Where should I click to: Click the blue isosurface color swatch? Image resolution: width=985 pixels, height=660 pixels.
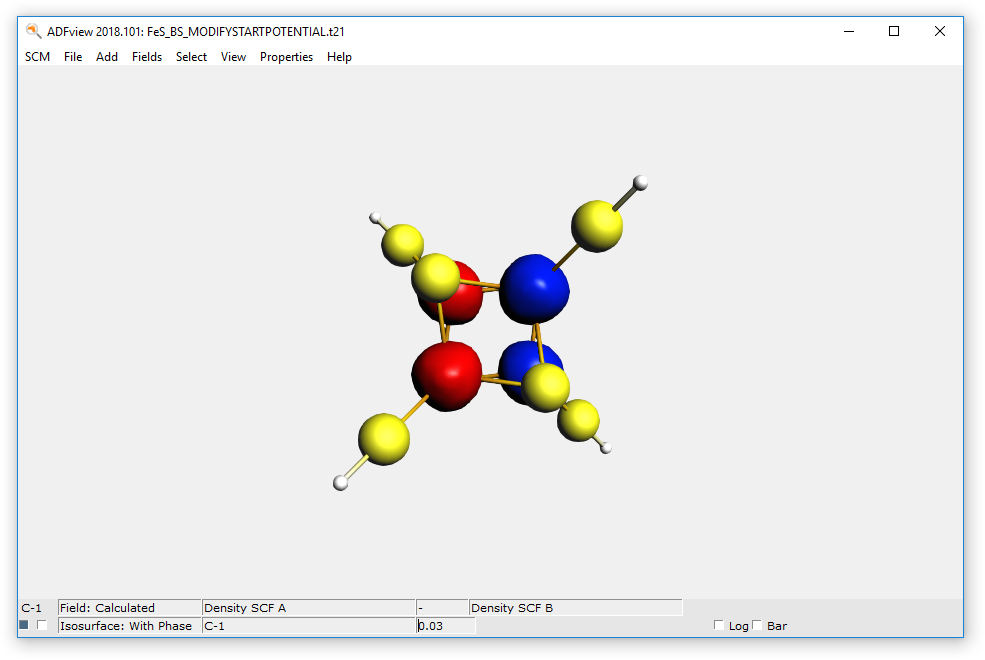click(24, 625)
